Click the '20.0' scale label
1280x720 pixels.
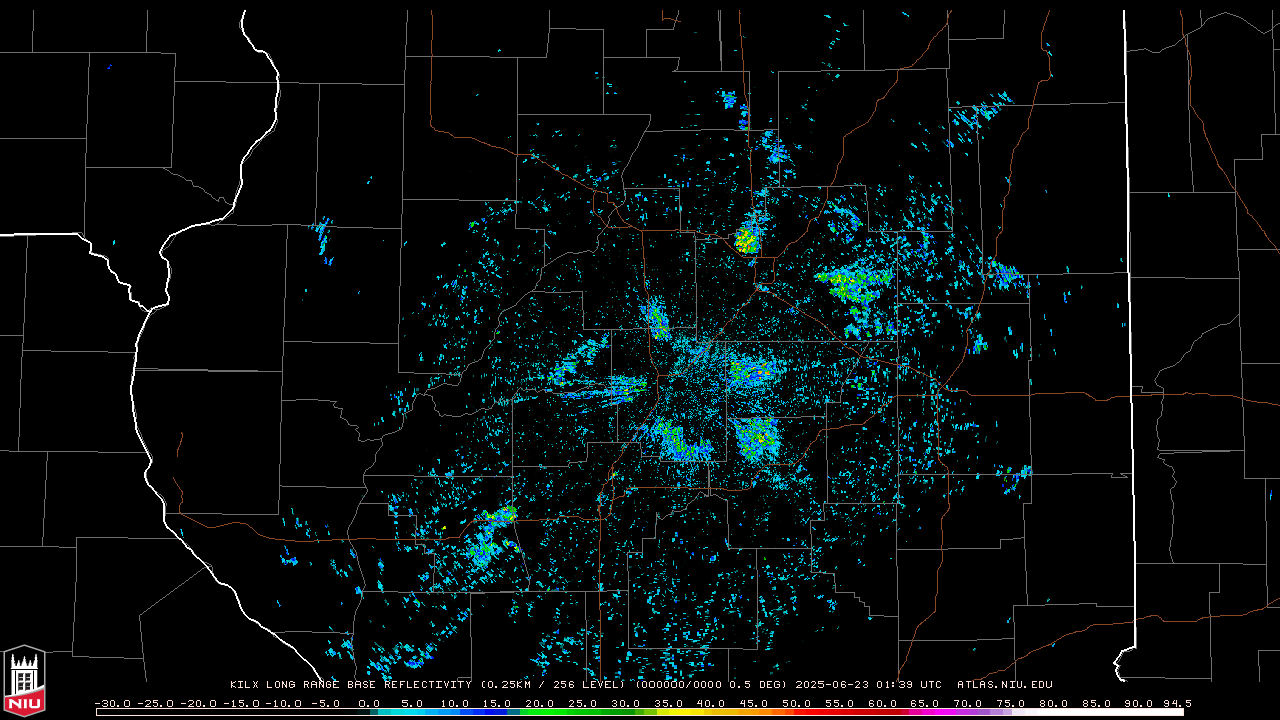coord(540,704)
